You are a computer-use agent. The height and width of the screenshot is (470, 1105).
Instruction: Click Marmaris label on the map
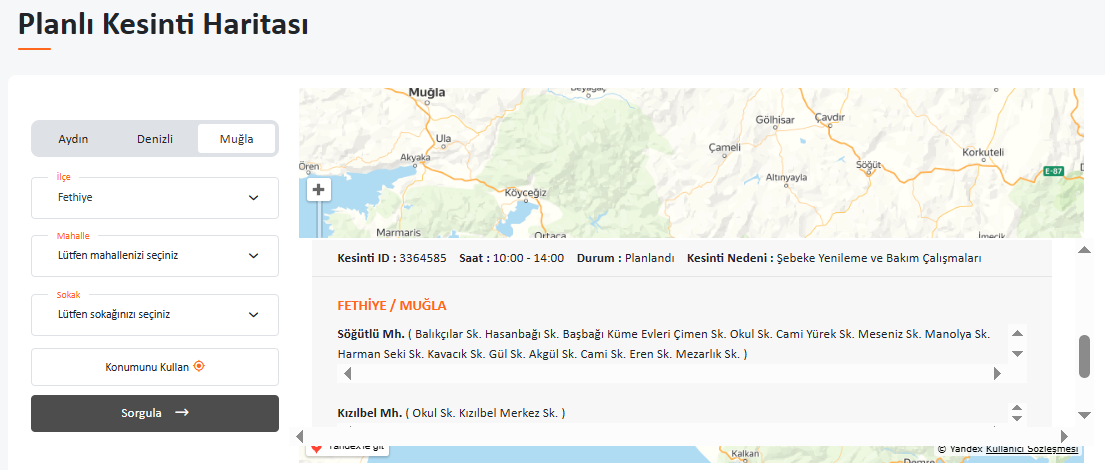click(x=398, y=232)
